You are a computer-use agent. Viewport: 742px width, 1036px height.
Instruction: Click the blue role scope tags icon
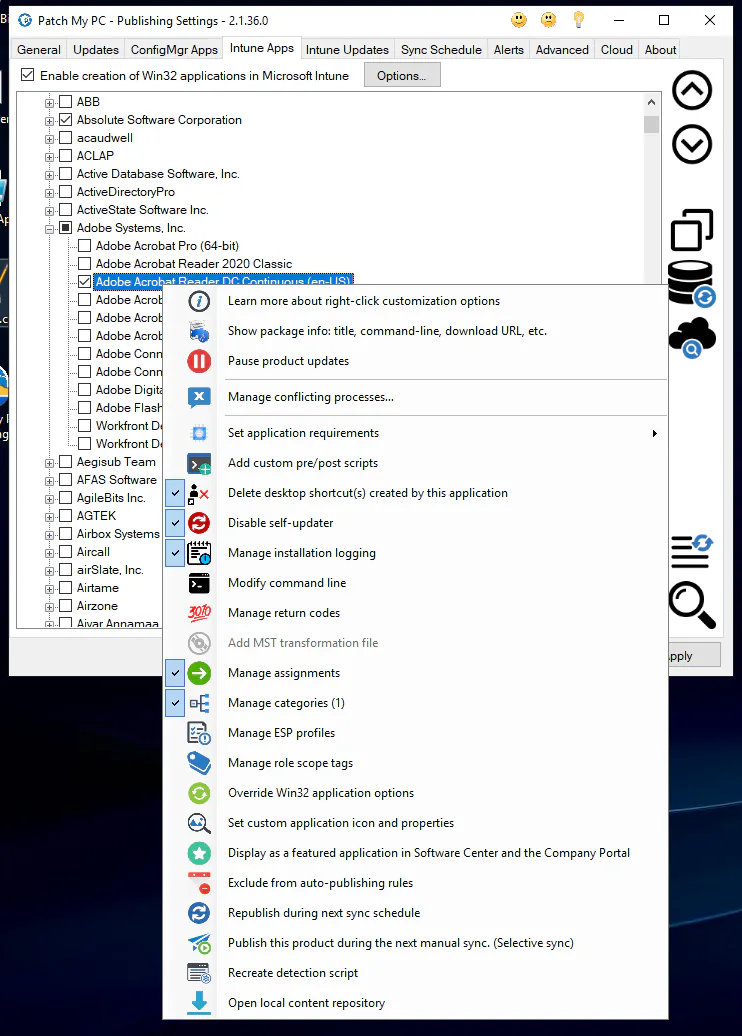[199, 763]
